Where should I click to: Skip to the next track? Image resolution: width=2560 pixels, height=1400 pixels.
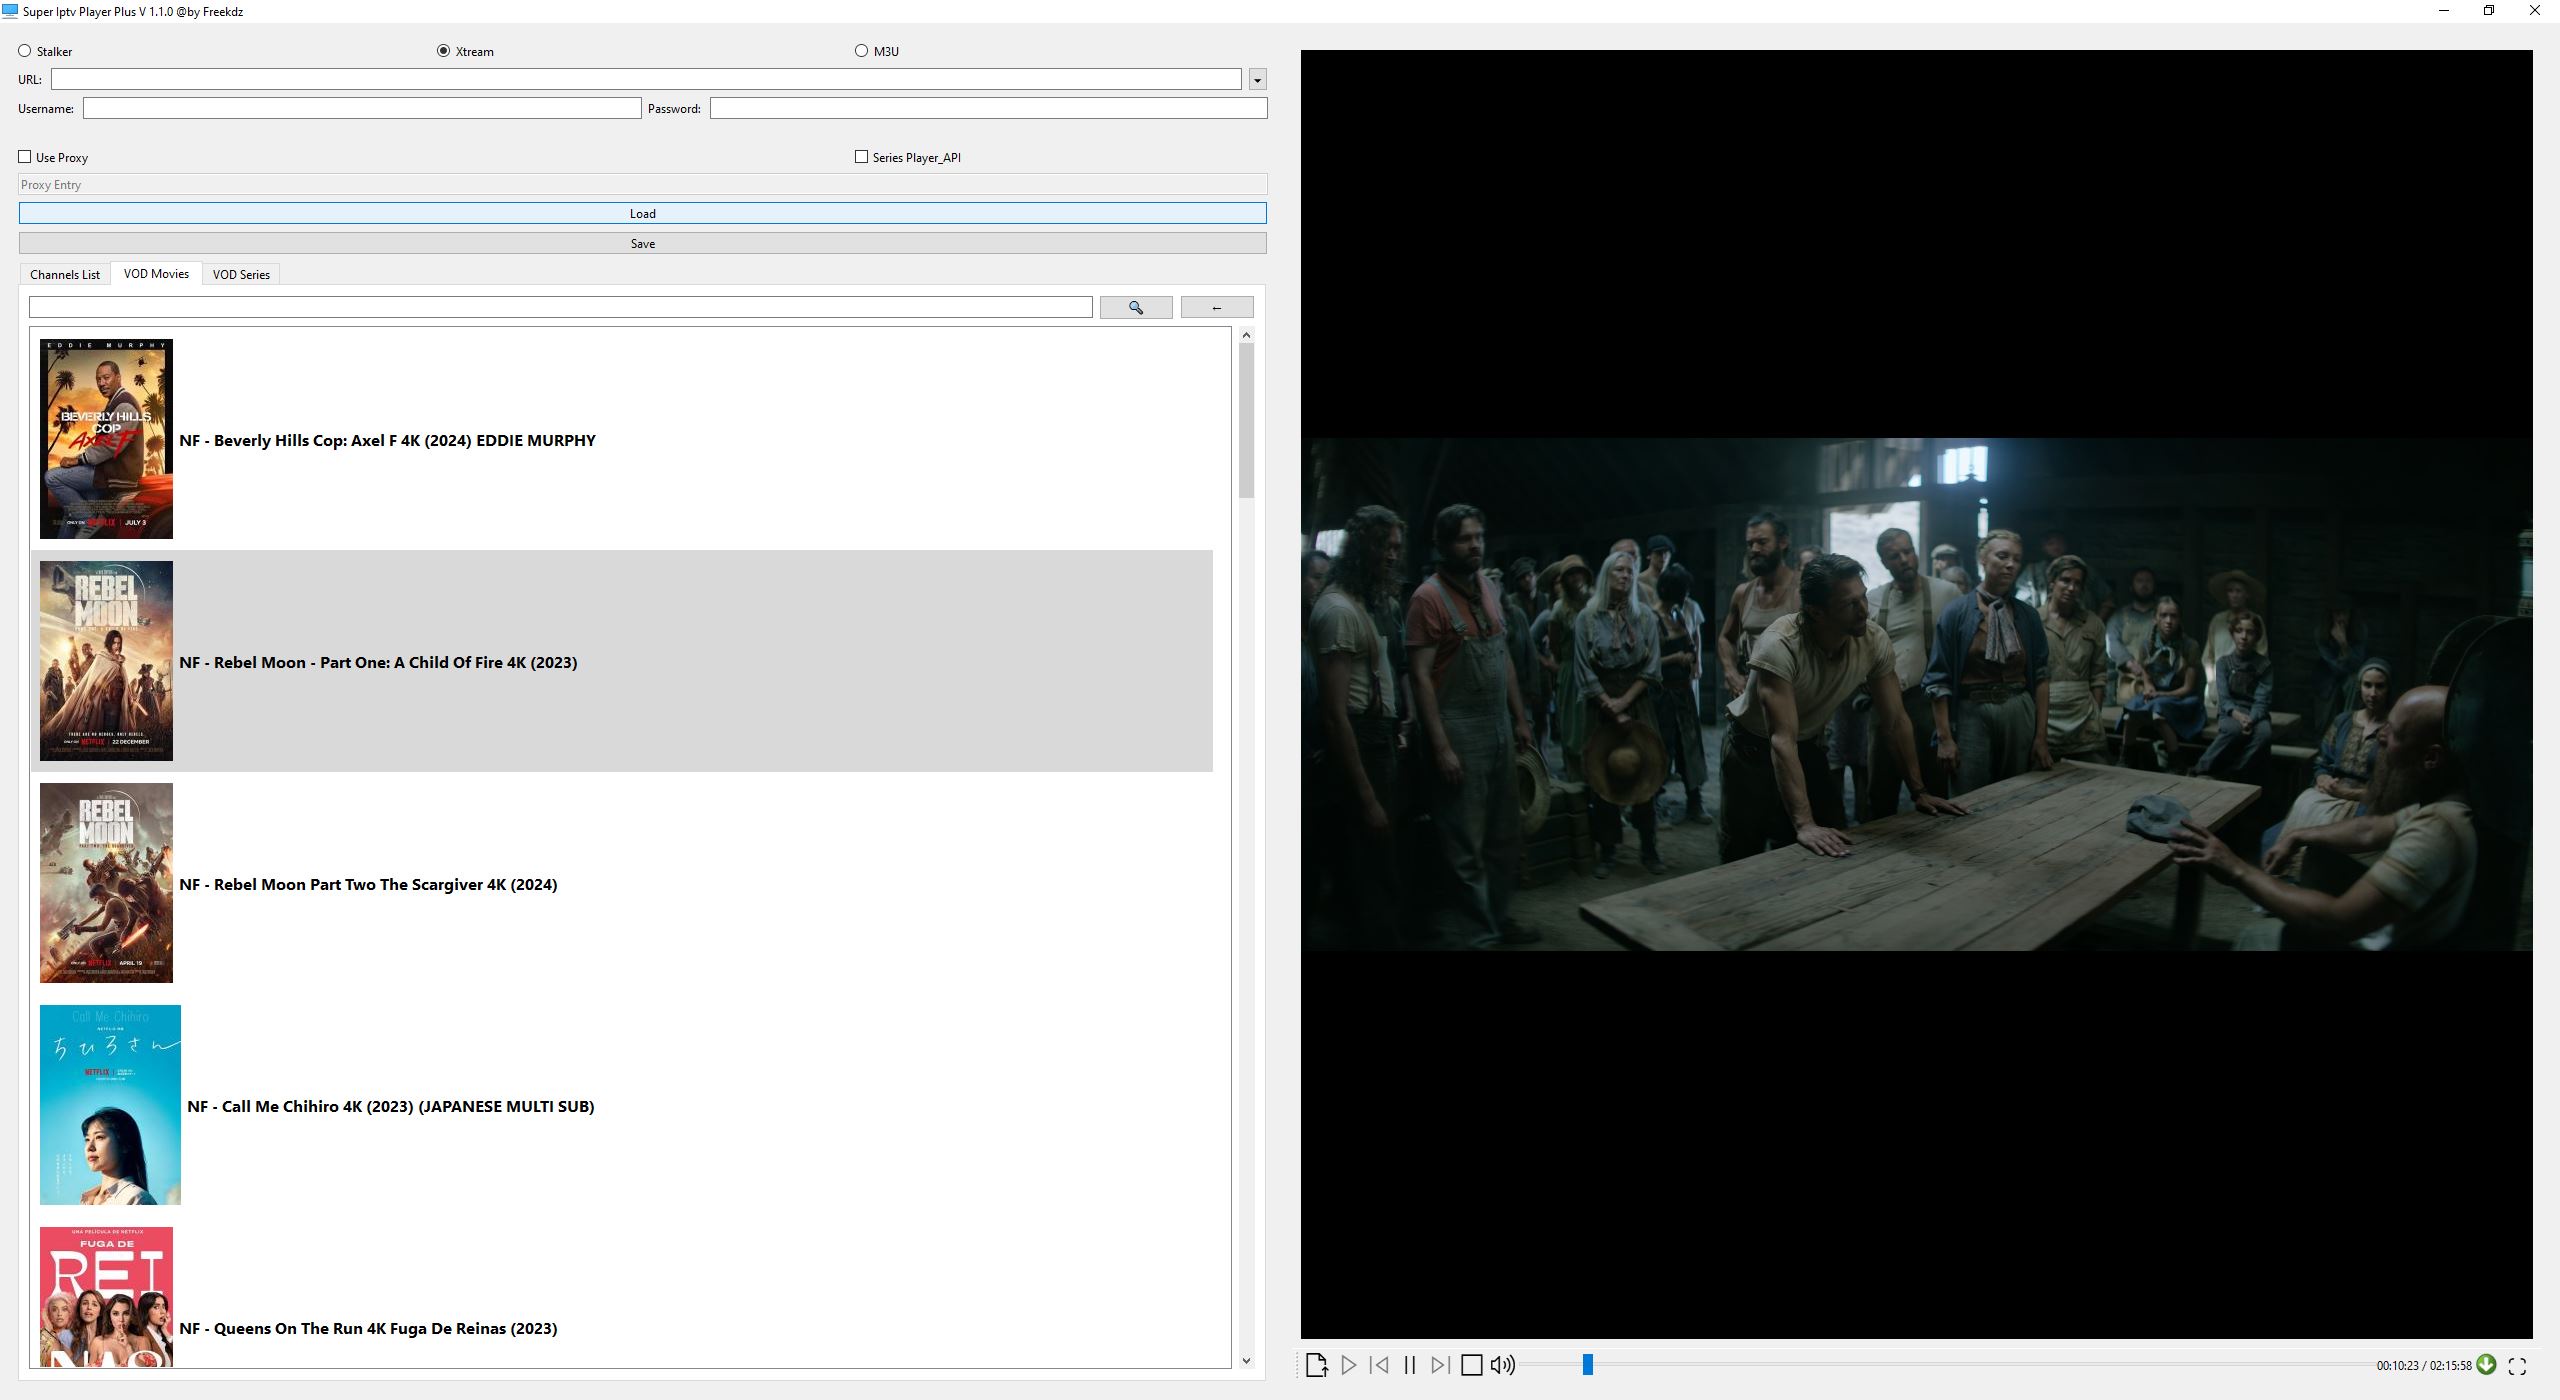tap(1440, 1365)
